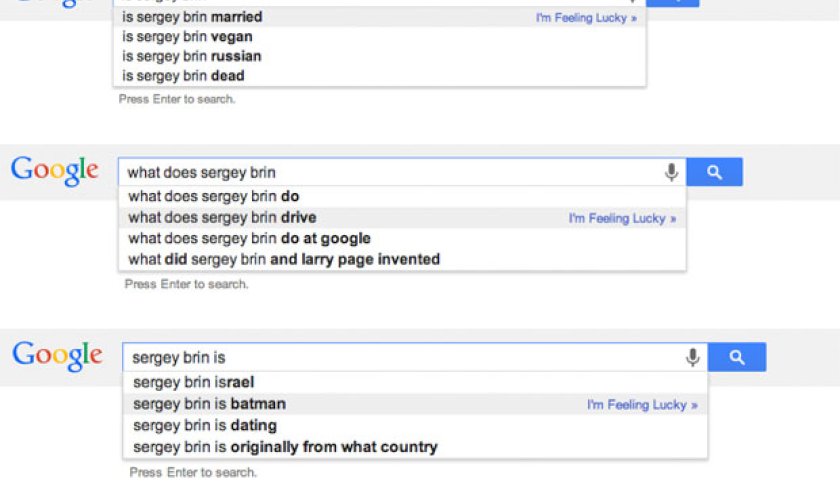Click the middle Google logo

[55, 171]
